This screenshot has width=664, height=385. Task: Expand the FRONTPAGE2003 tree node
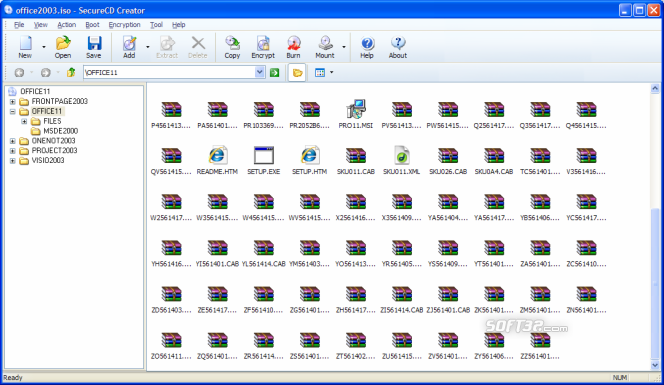tap(13, 102)
